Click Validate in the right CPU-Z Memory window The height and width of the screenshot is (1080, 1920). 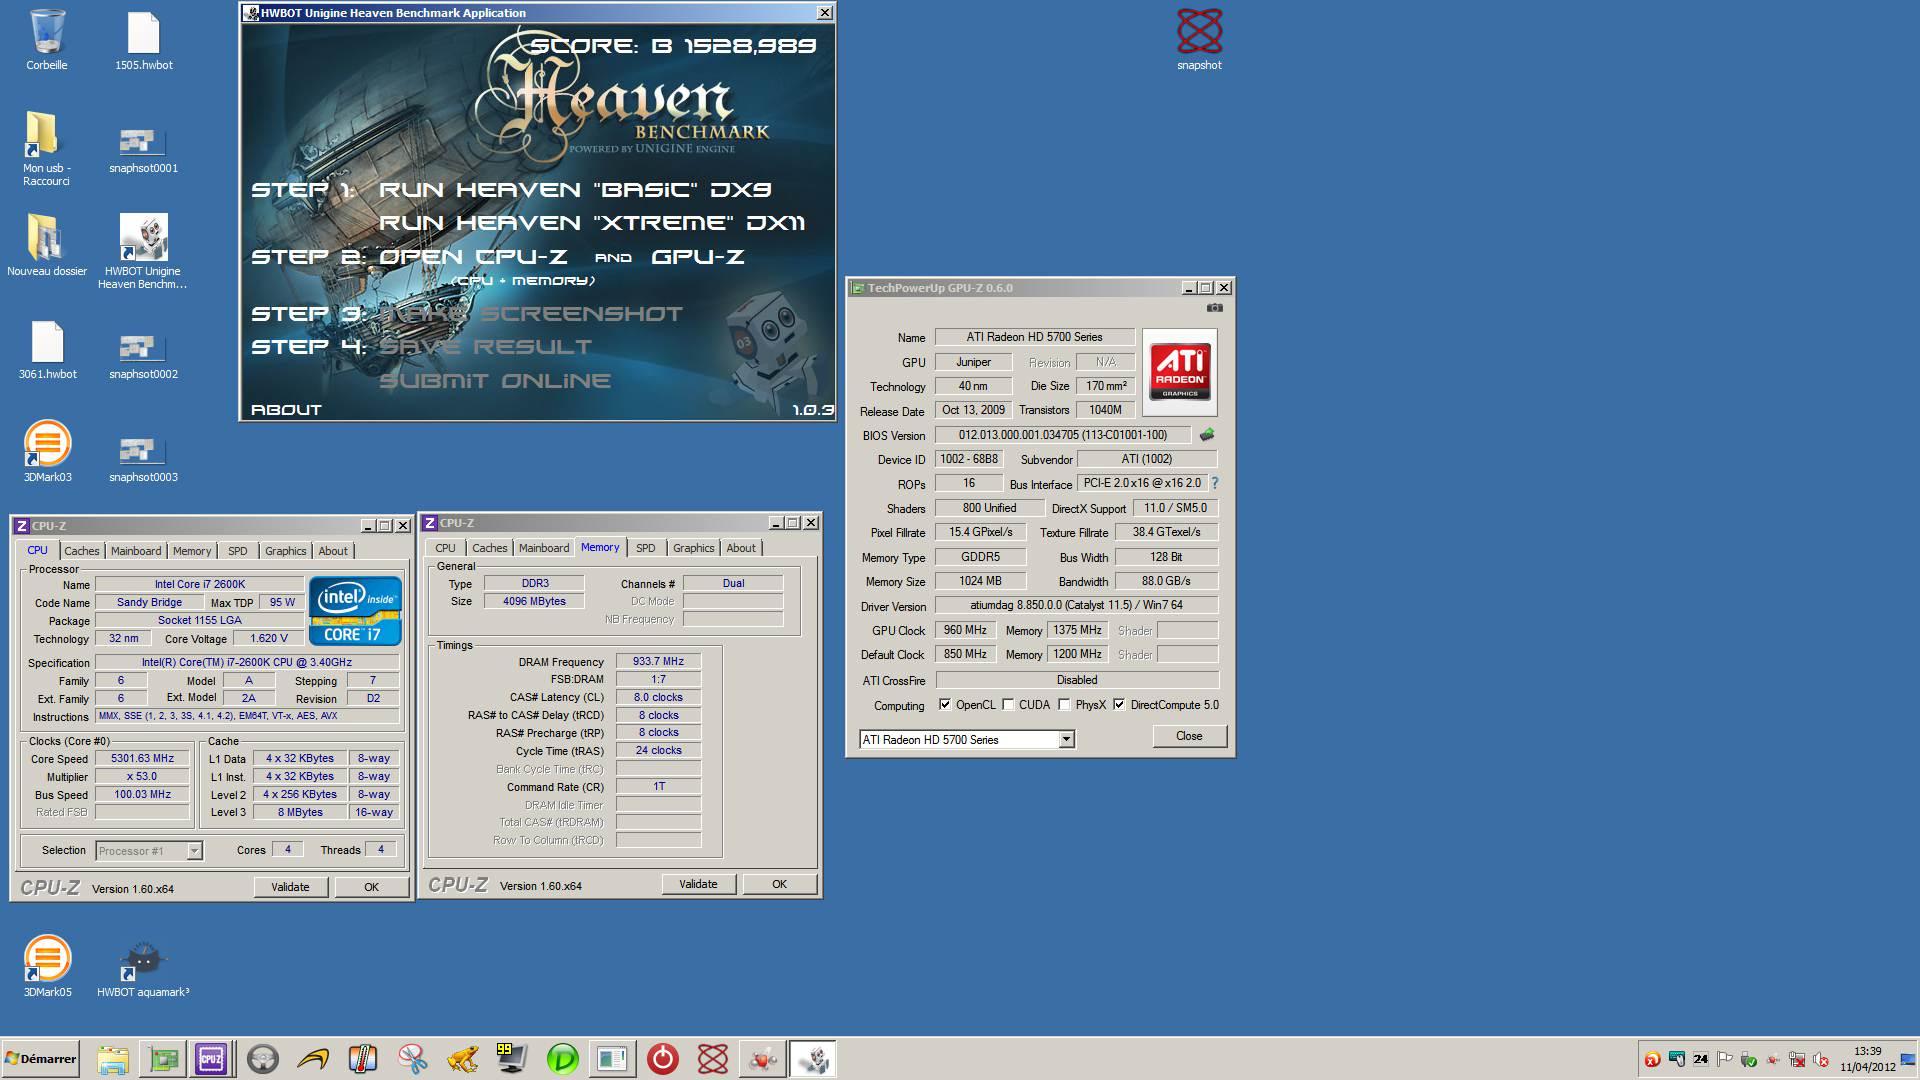[x=698, y=884]
